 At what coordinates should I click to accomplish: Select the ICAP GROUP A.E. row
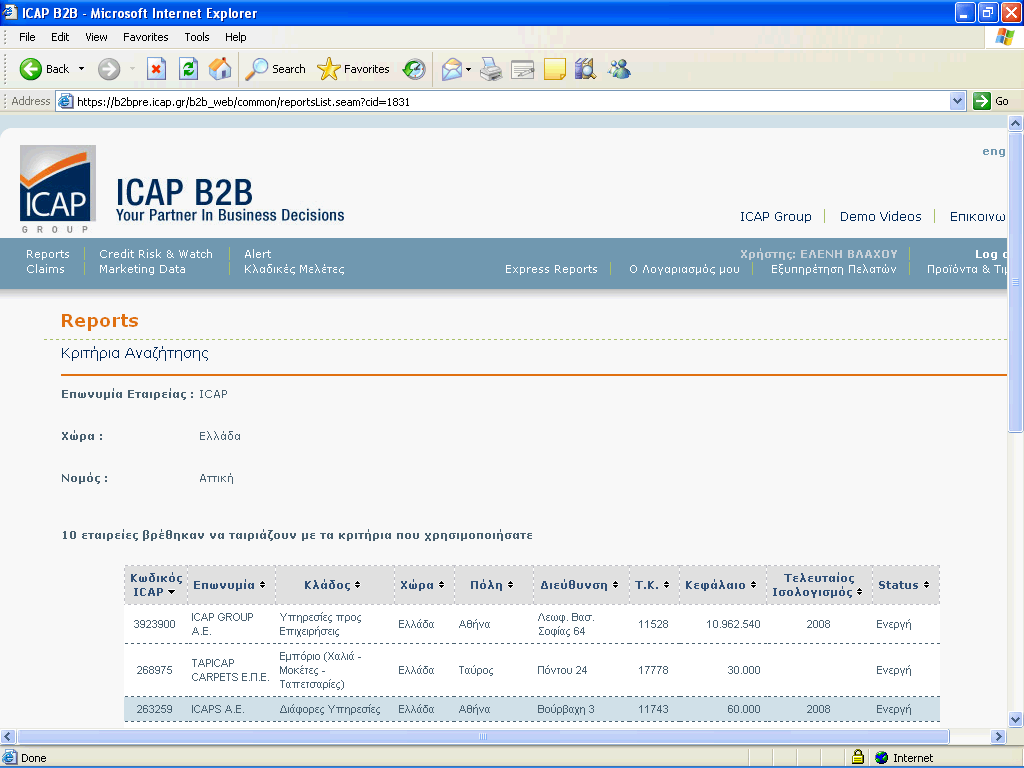532,624
